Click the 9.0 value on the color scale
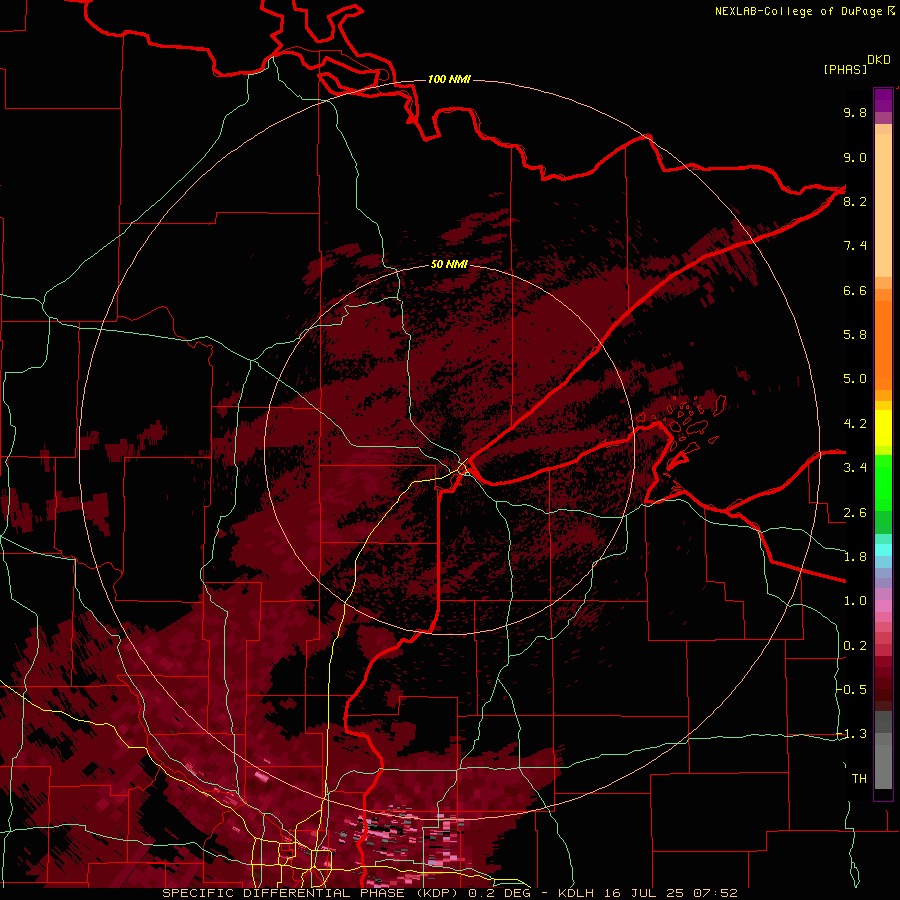This screenshot has width=900, height=900. (855, 157)
